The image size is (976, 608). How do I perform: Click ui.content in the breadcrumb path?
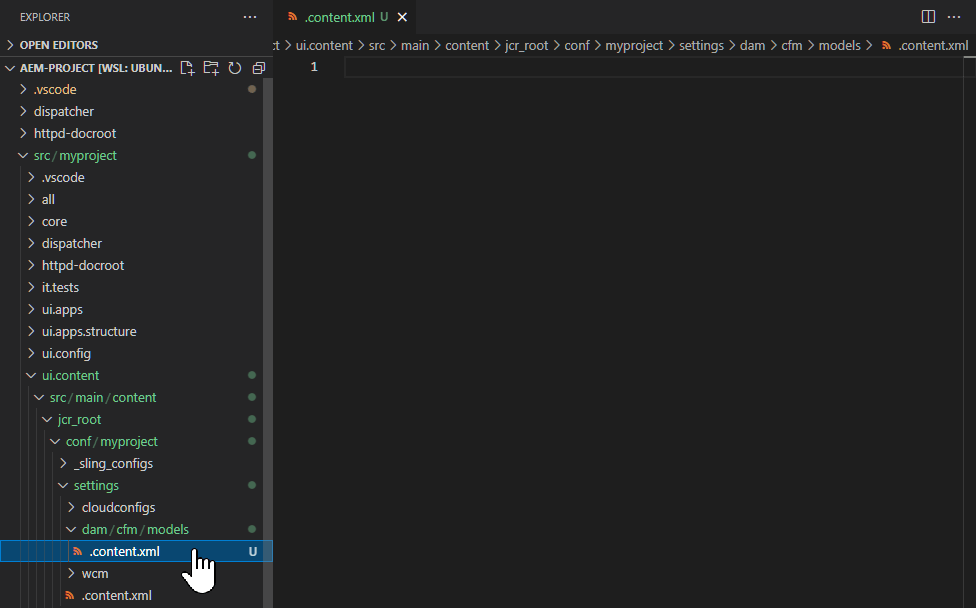pyautogui.click(x=324, y=45)
